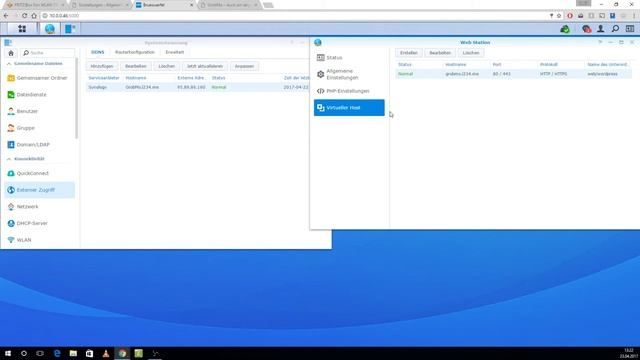This screenshot has width=640, height=360.
Task: Select the Synology DDNS row
Action: point(198,87)
